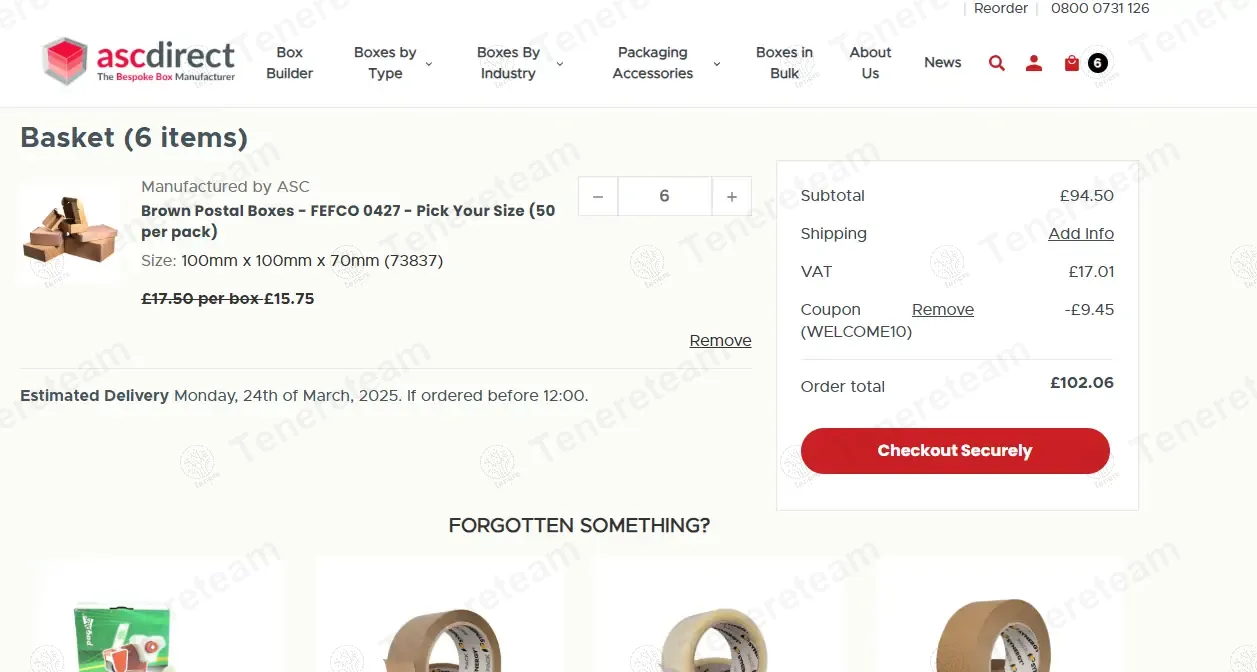The width and height of the screenshot is (1257, 672).
Task: Click Add Info for shipping
Action: click(1081, 234)
